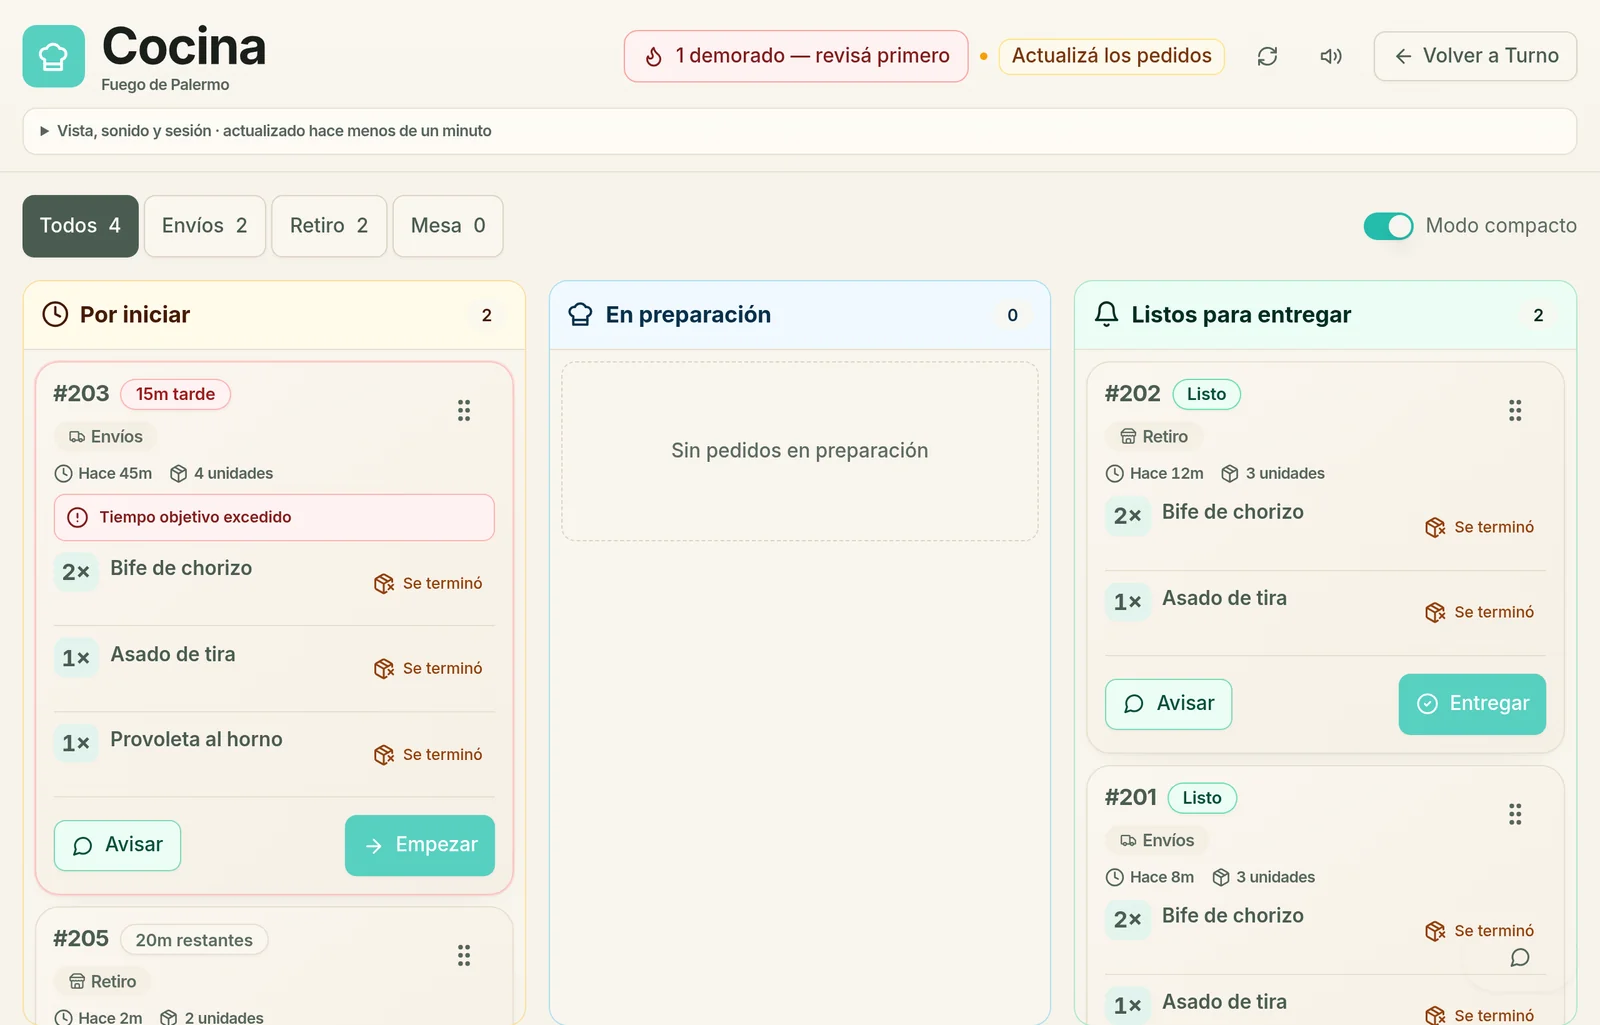Open the options menu for order #202
The width and height of the screenshot is (1600, 1025).
[1515, 410]
